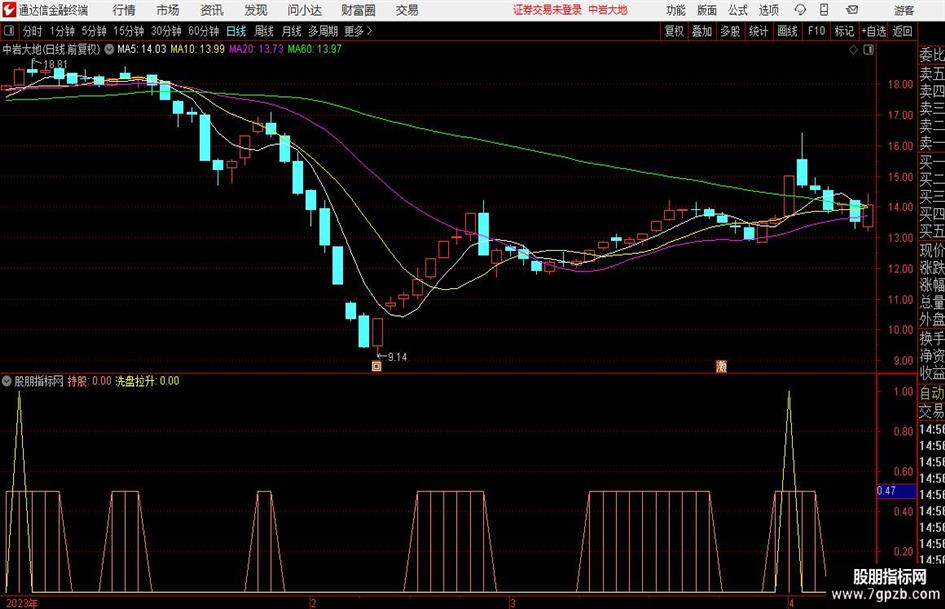The height and width of the screenshot is (609, 945).
Task: Click the 标记 mark button
Action: point(844,31)
